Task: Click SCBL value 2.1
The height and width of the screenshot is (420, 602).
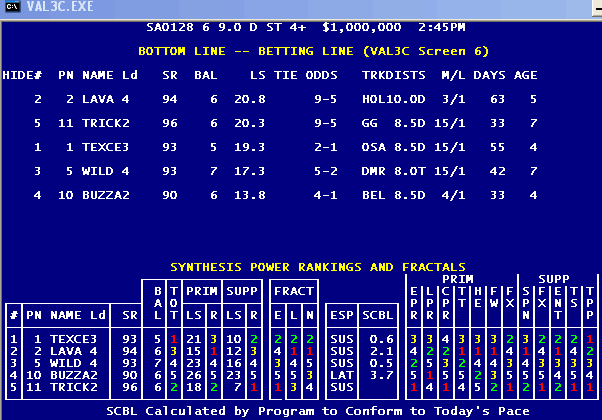Action: (x=382, y=351)
